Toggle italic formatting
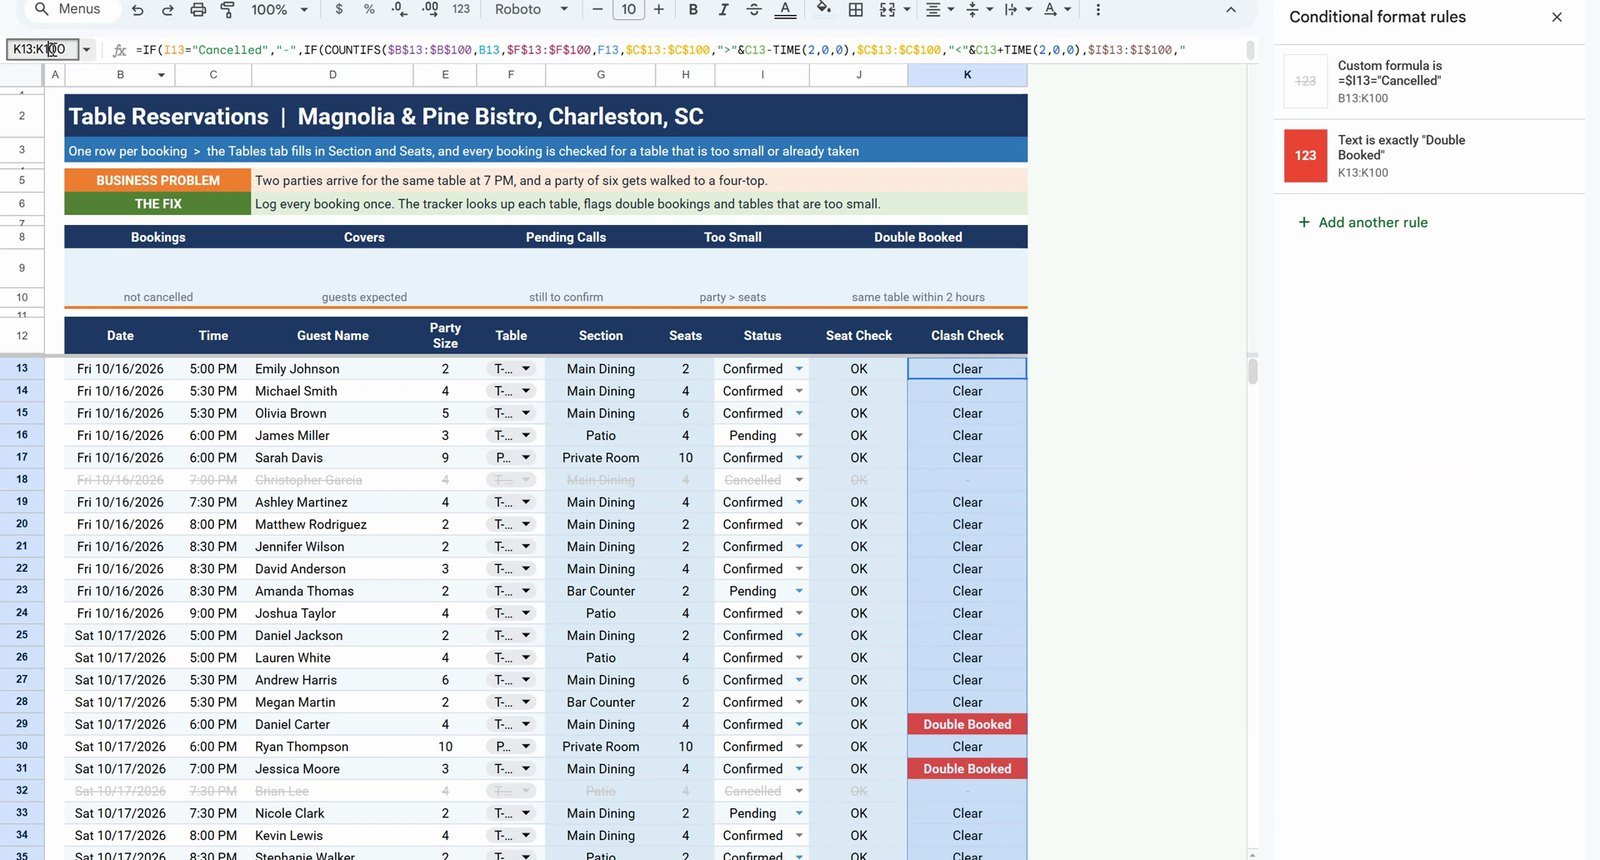Screen dimensions: 1600x860 (723, 10)
